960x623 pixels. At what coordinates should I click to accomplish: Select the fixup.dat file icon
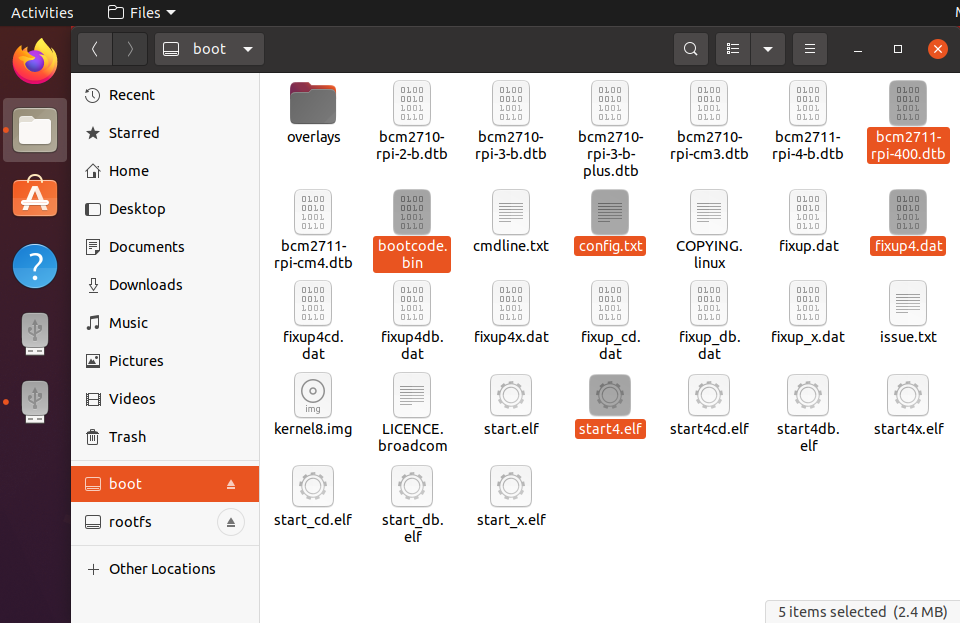click(x=808, y=212)
